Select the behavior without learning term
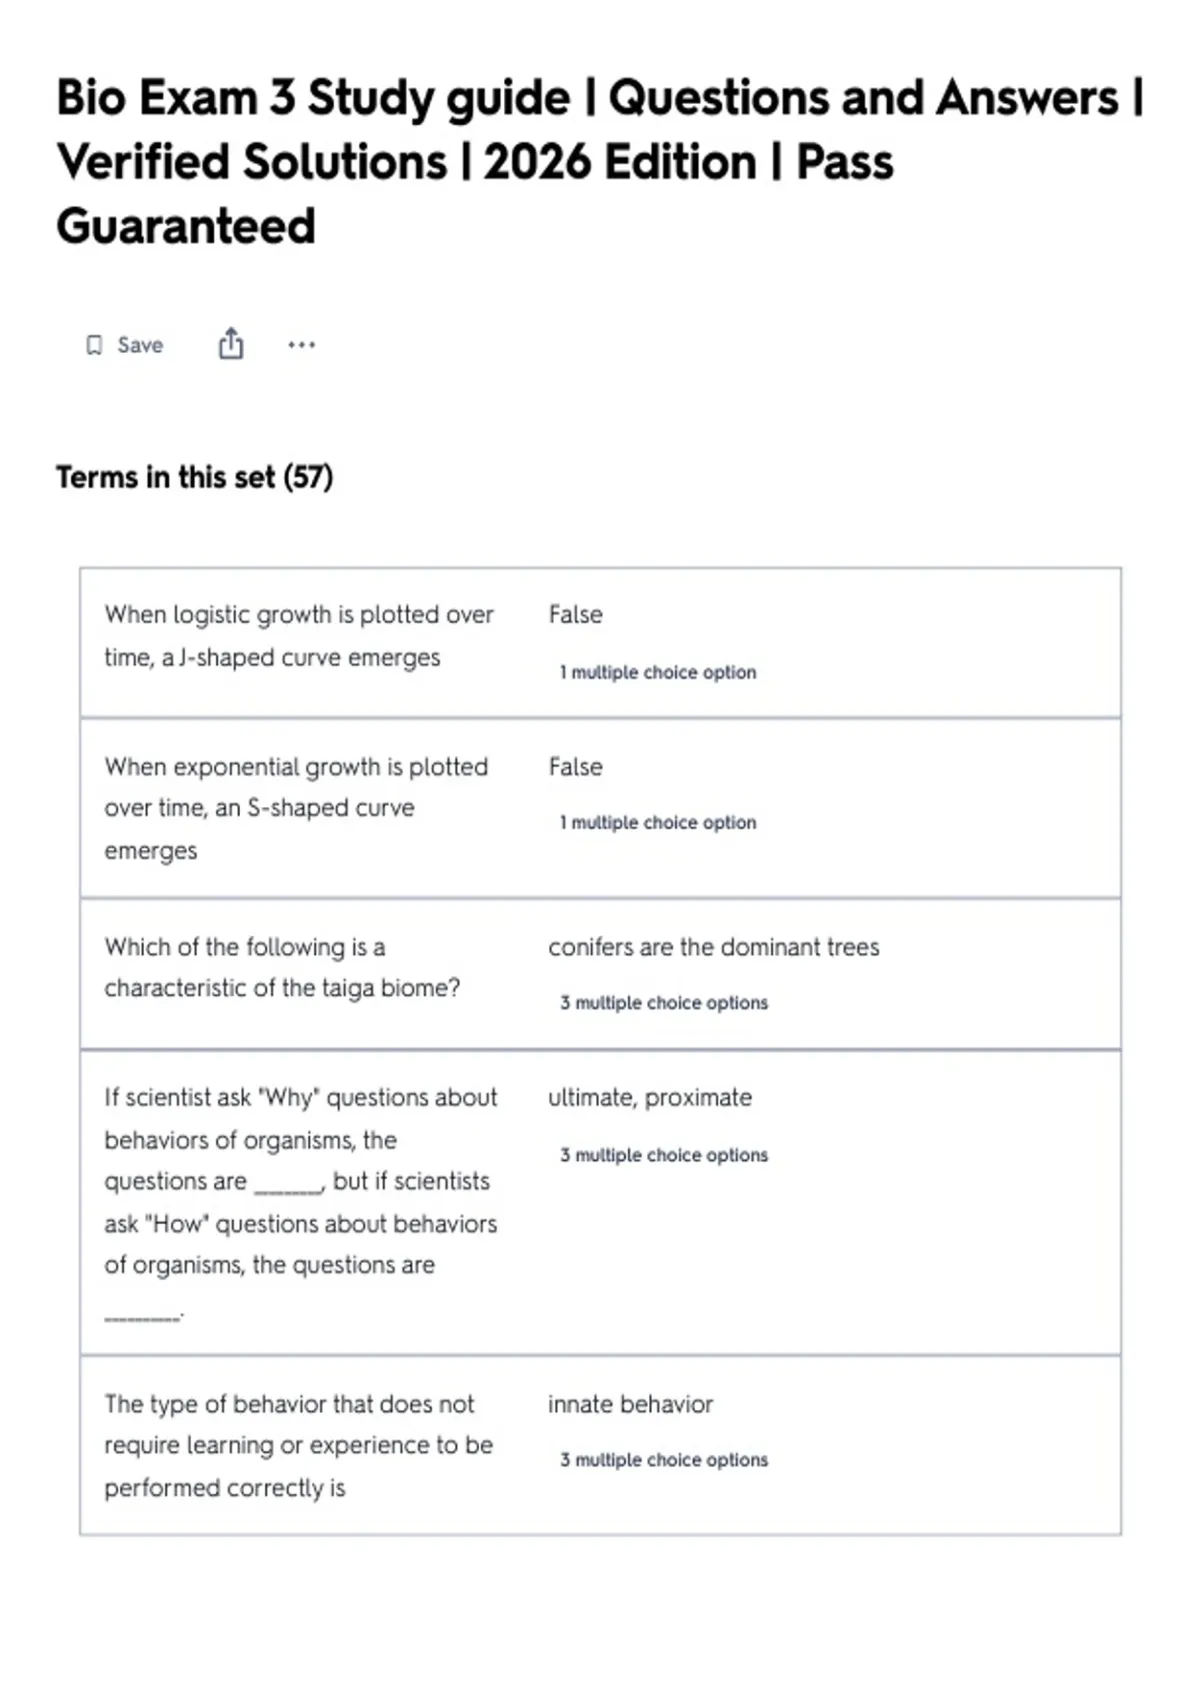This screenshot has height=1700, width=1200. 299,1445
